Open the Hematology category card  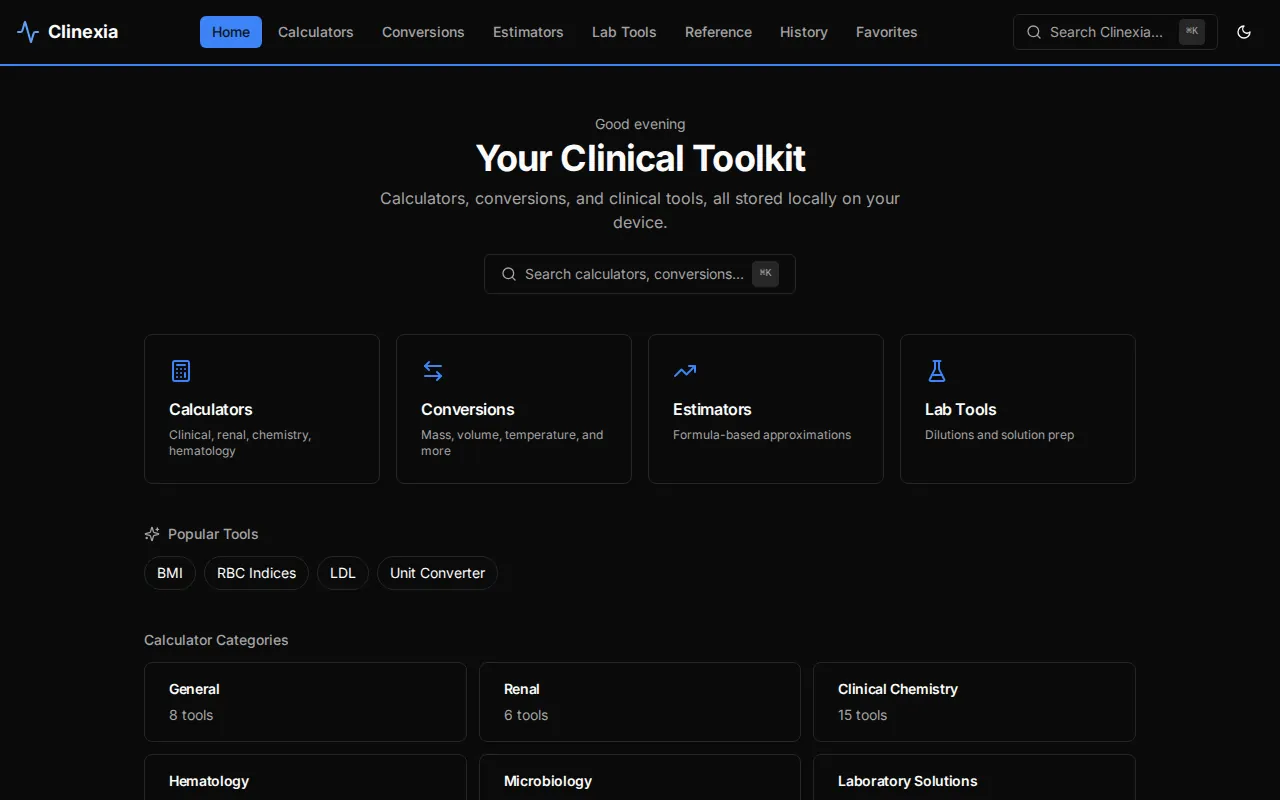tap(305, 778)
